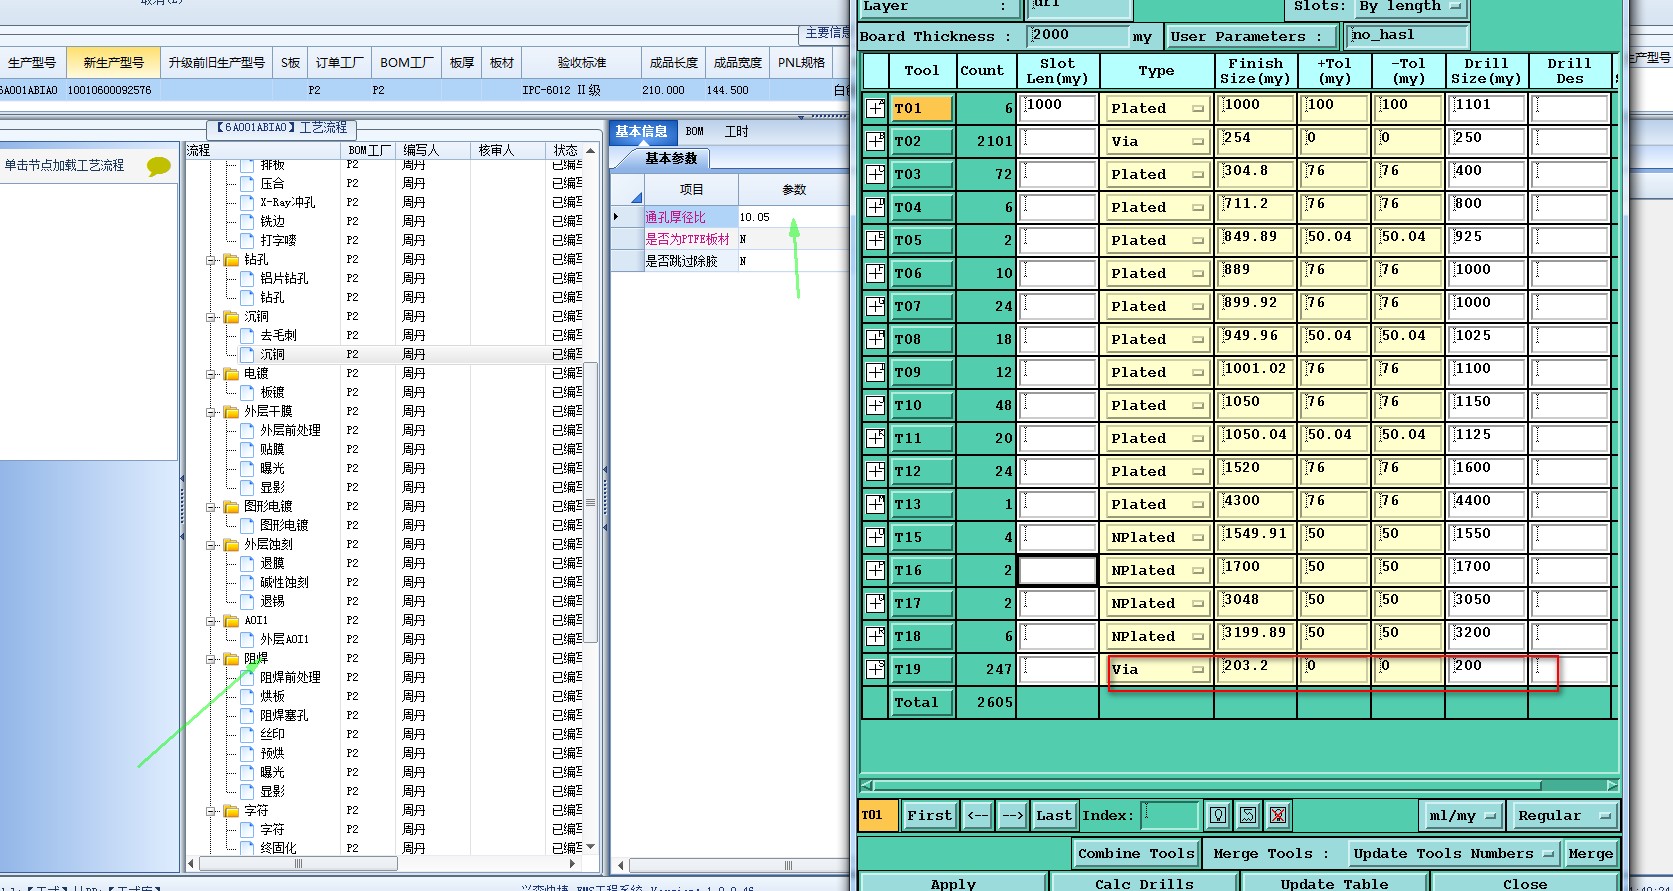
Task: Open the Via type dropdown for T02
Action: click(1157, 141)
